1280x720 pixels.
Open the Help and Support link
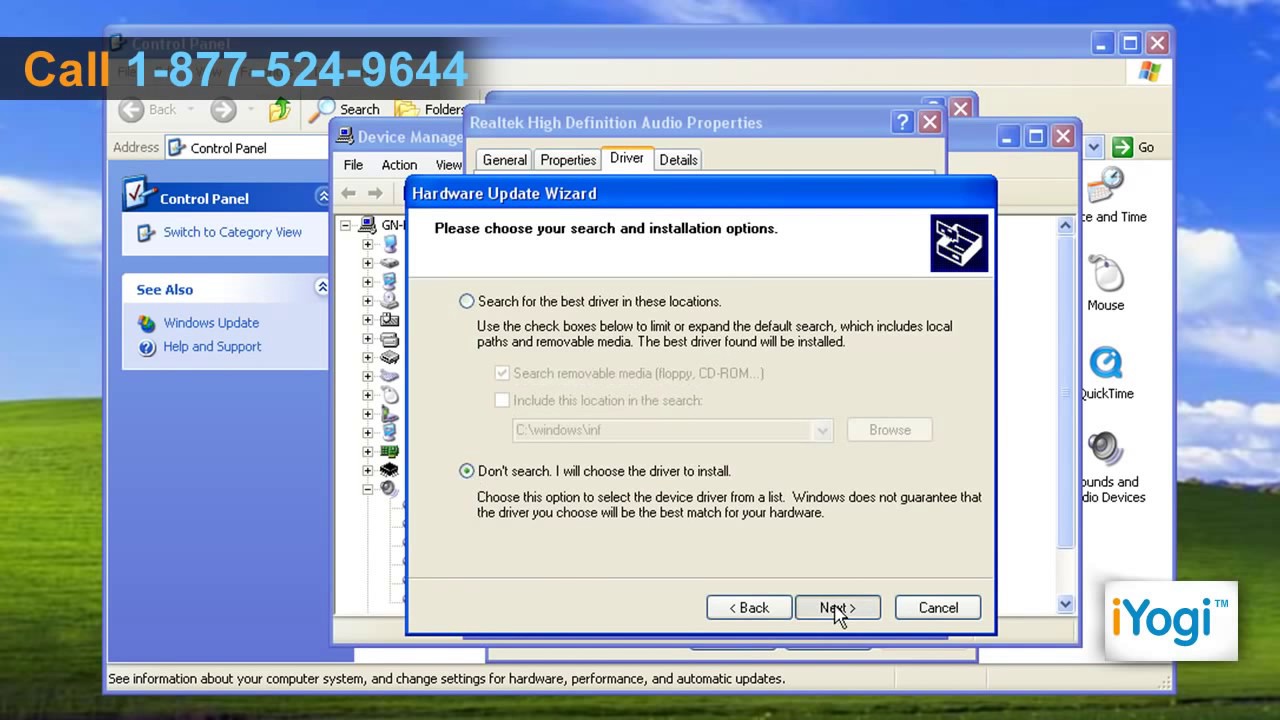(212, 347)
